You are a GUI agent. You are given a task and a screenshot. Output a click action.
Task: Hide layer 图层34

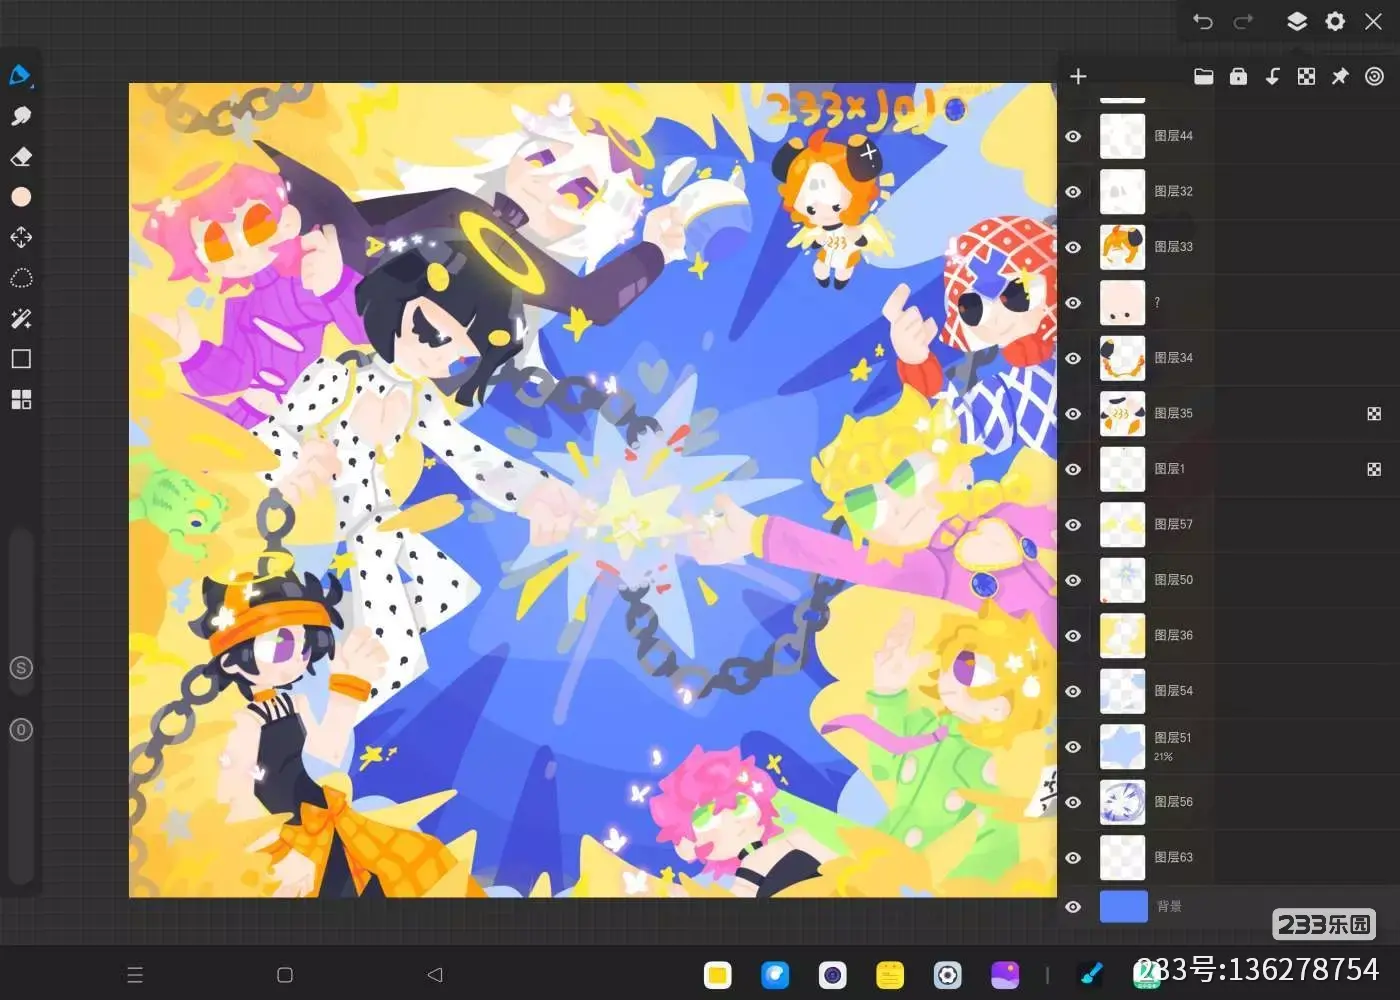1073,358
